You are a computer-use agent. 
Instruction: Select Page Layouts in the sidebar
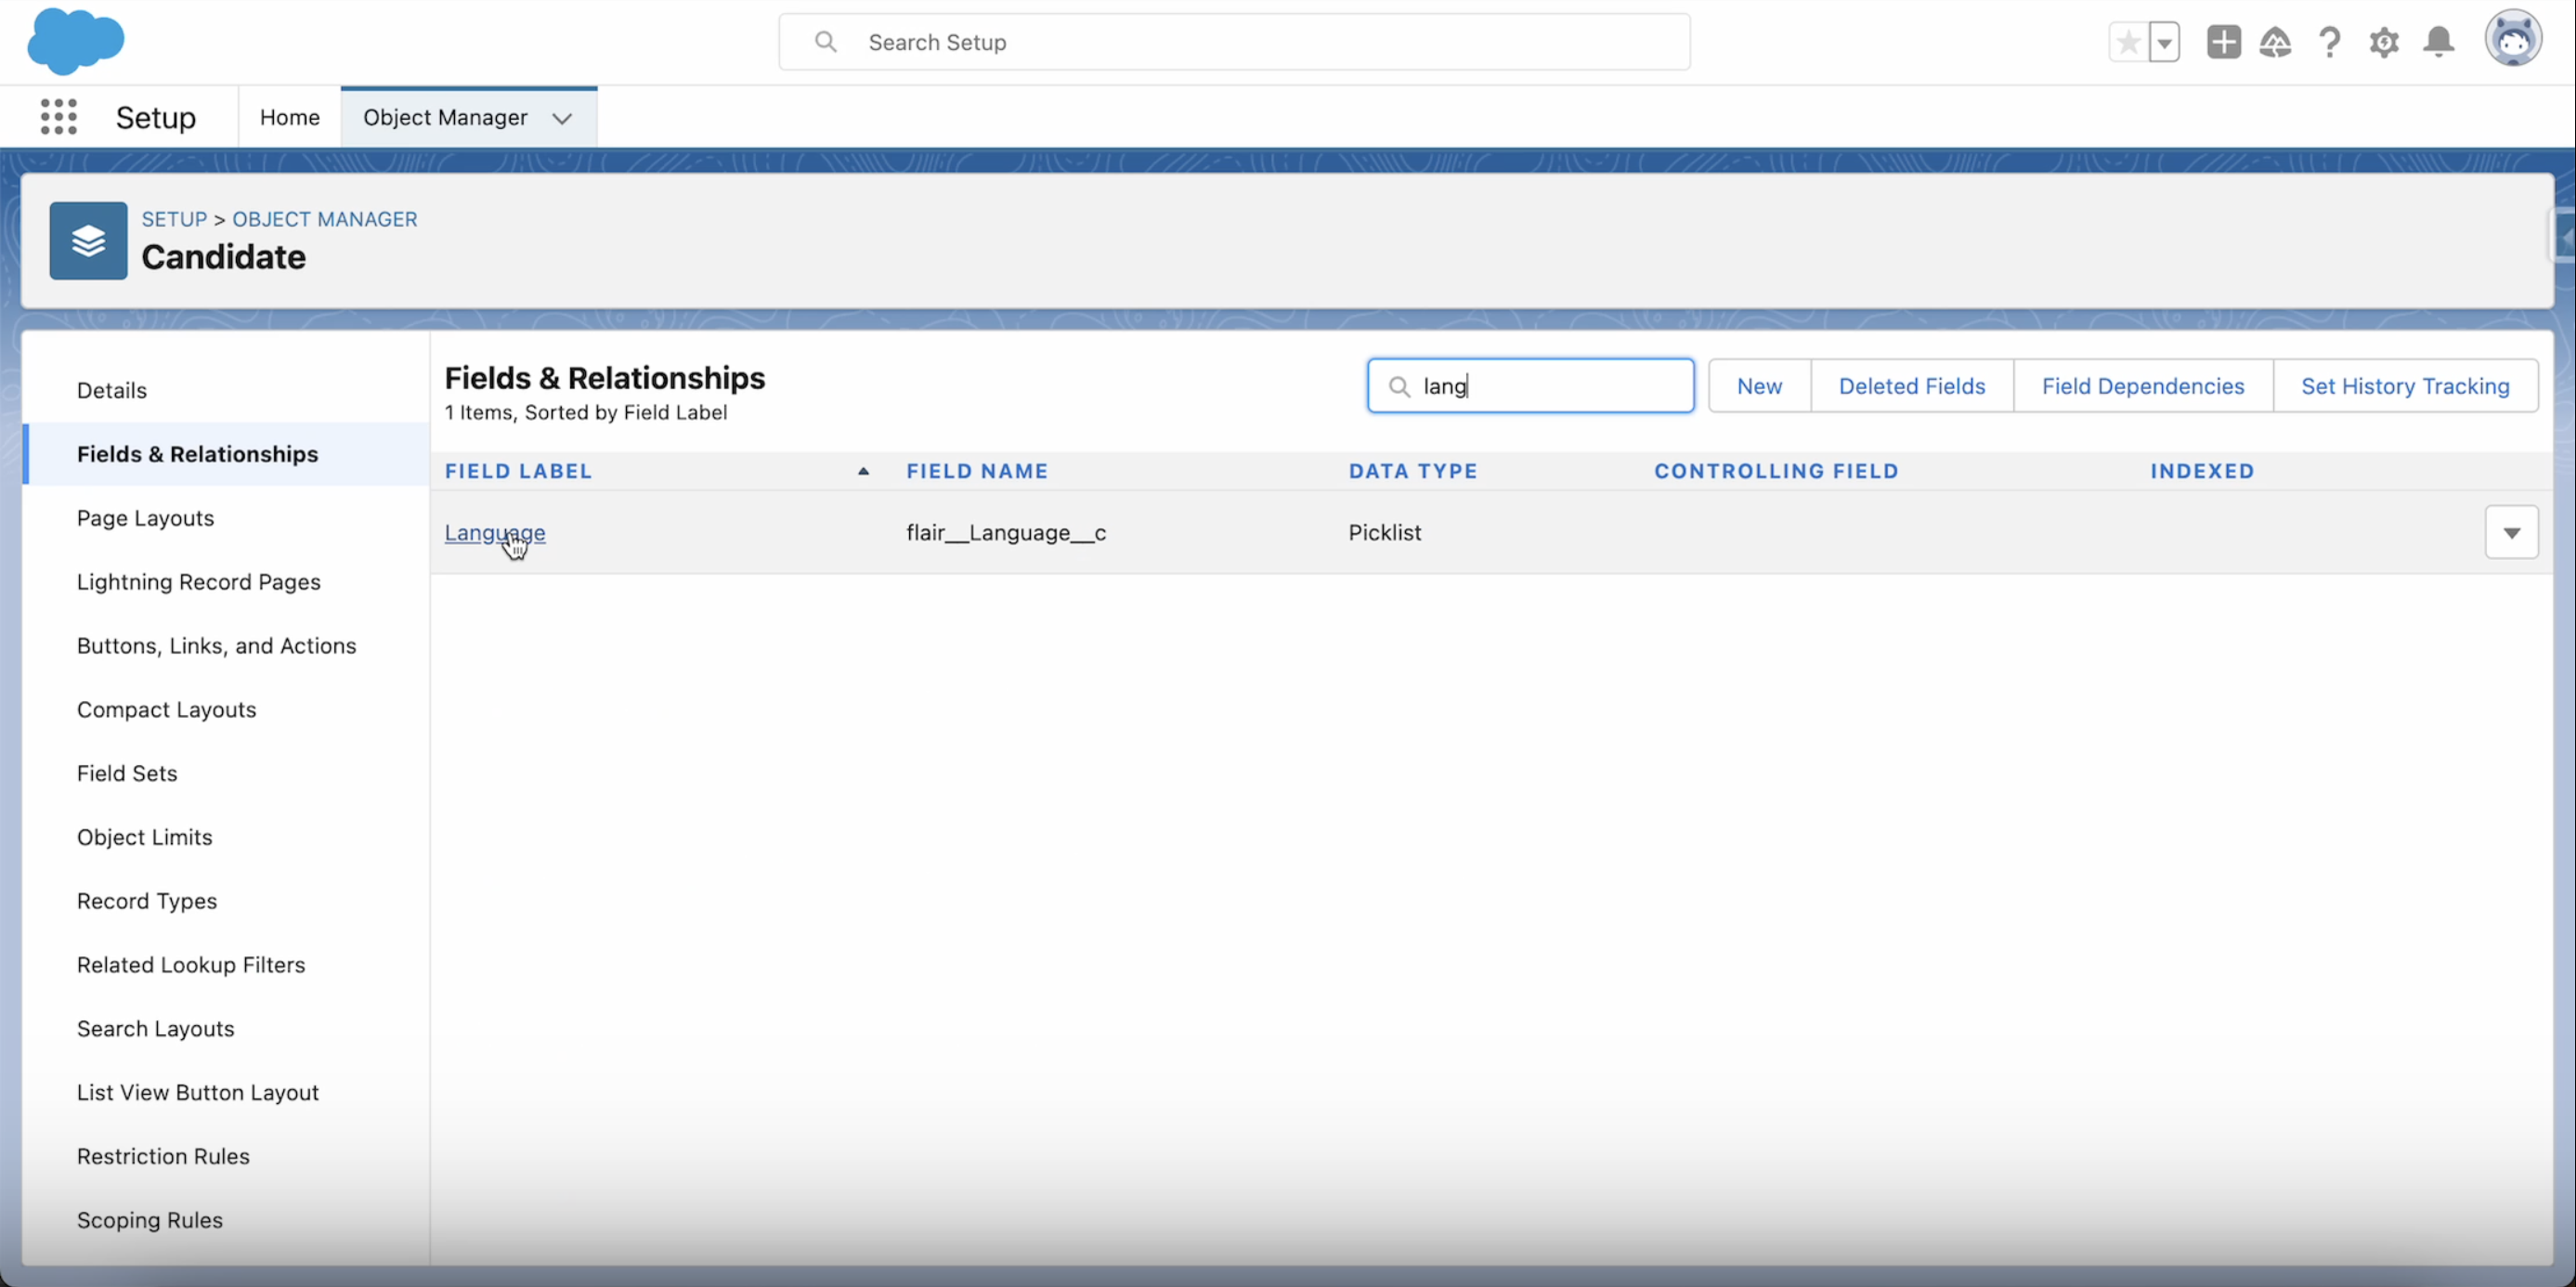pos(145,517)
